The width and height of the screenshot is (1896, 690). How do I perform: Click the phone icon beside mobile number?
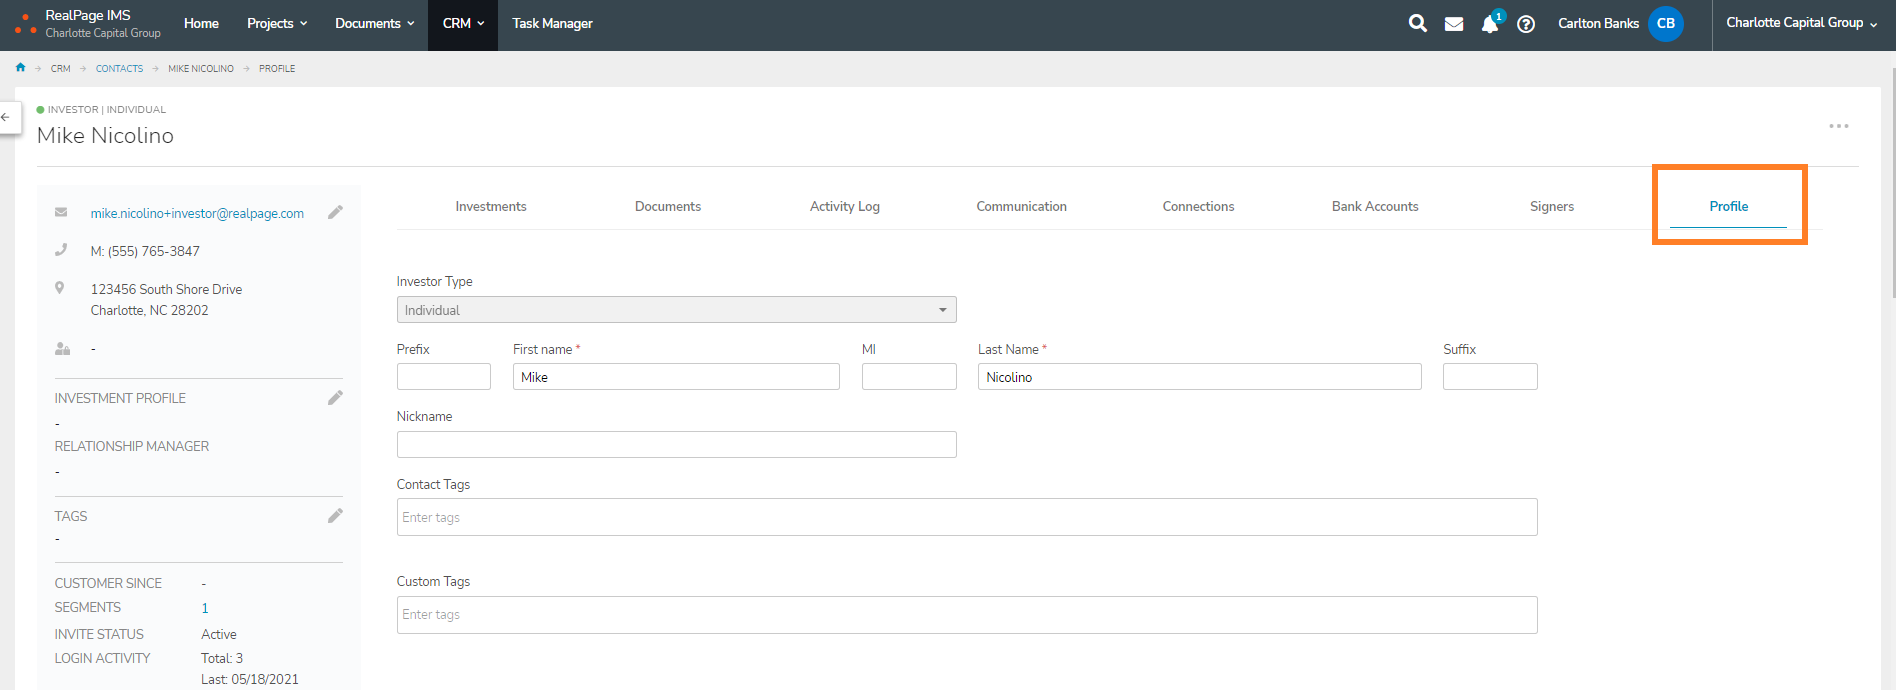coord(61,250)
